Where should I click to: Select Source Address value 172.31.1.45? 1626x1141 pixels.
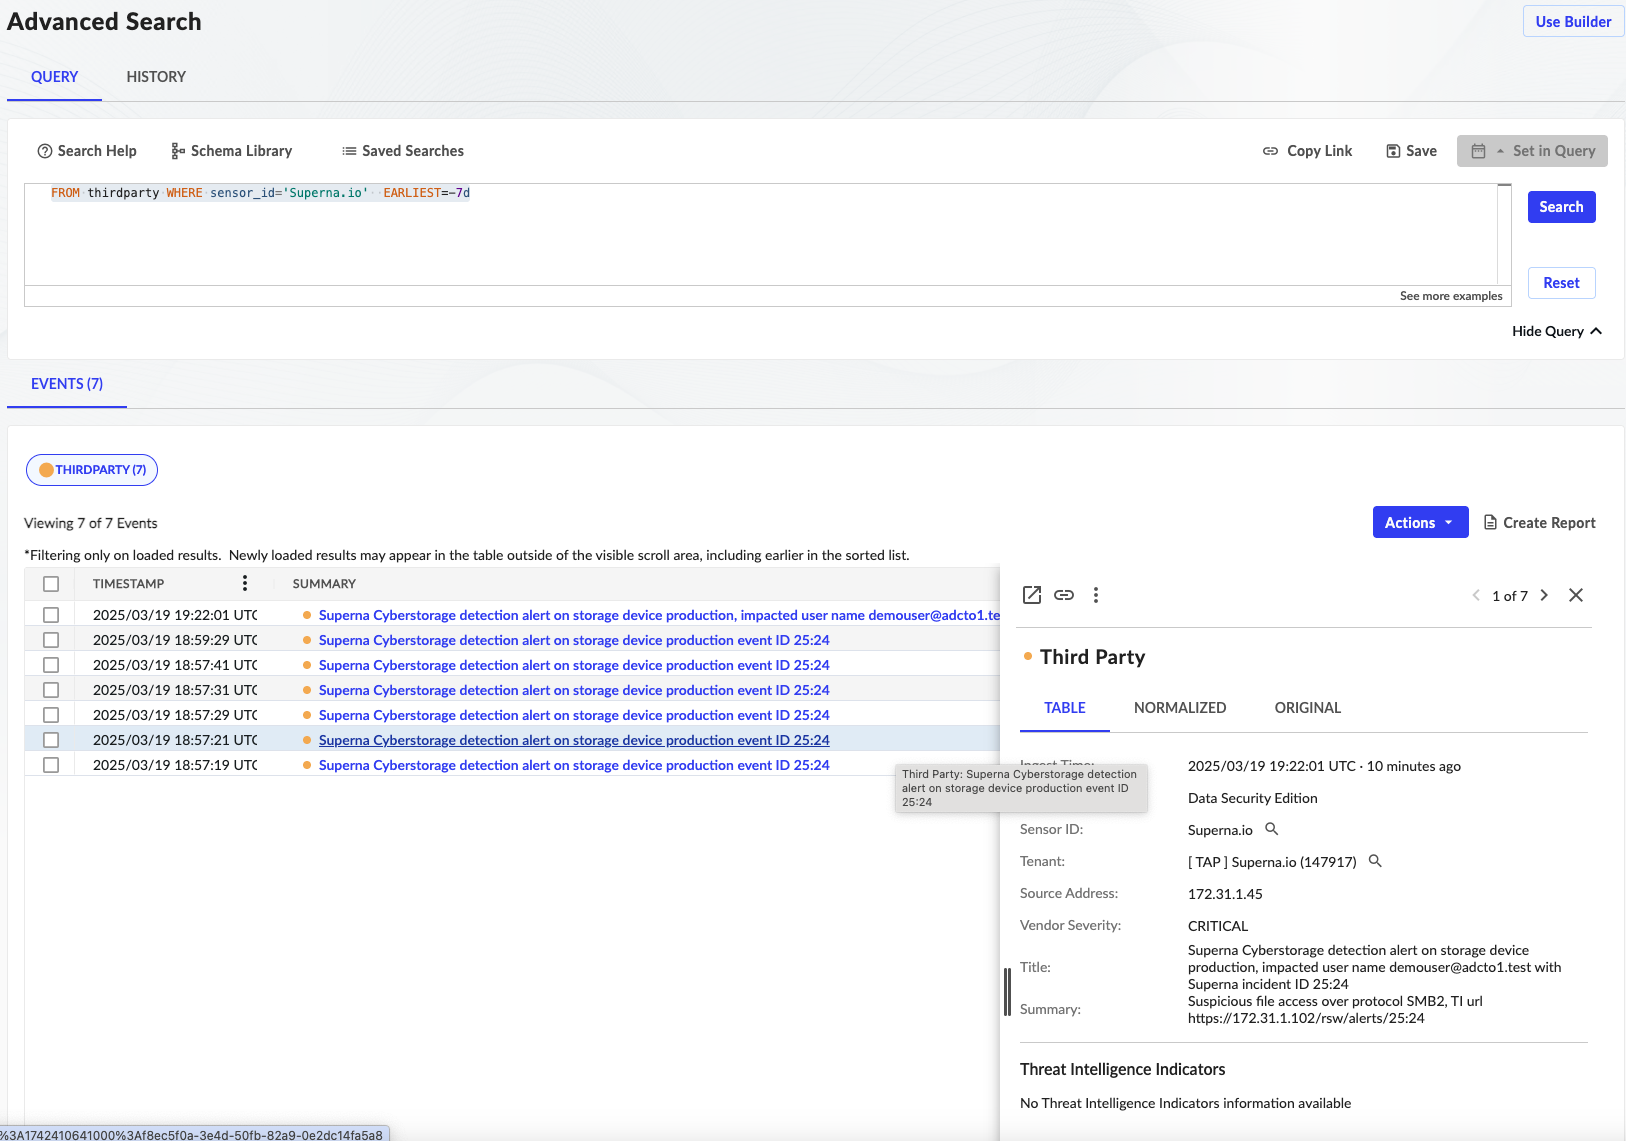(1225, 894)
